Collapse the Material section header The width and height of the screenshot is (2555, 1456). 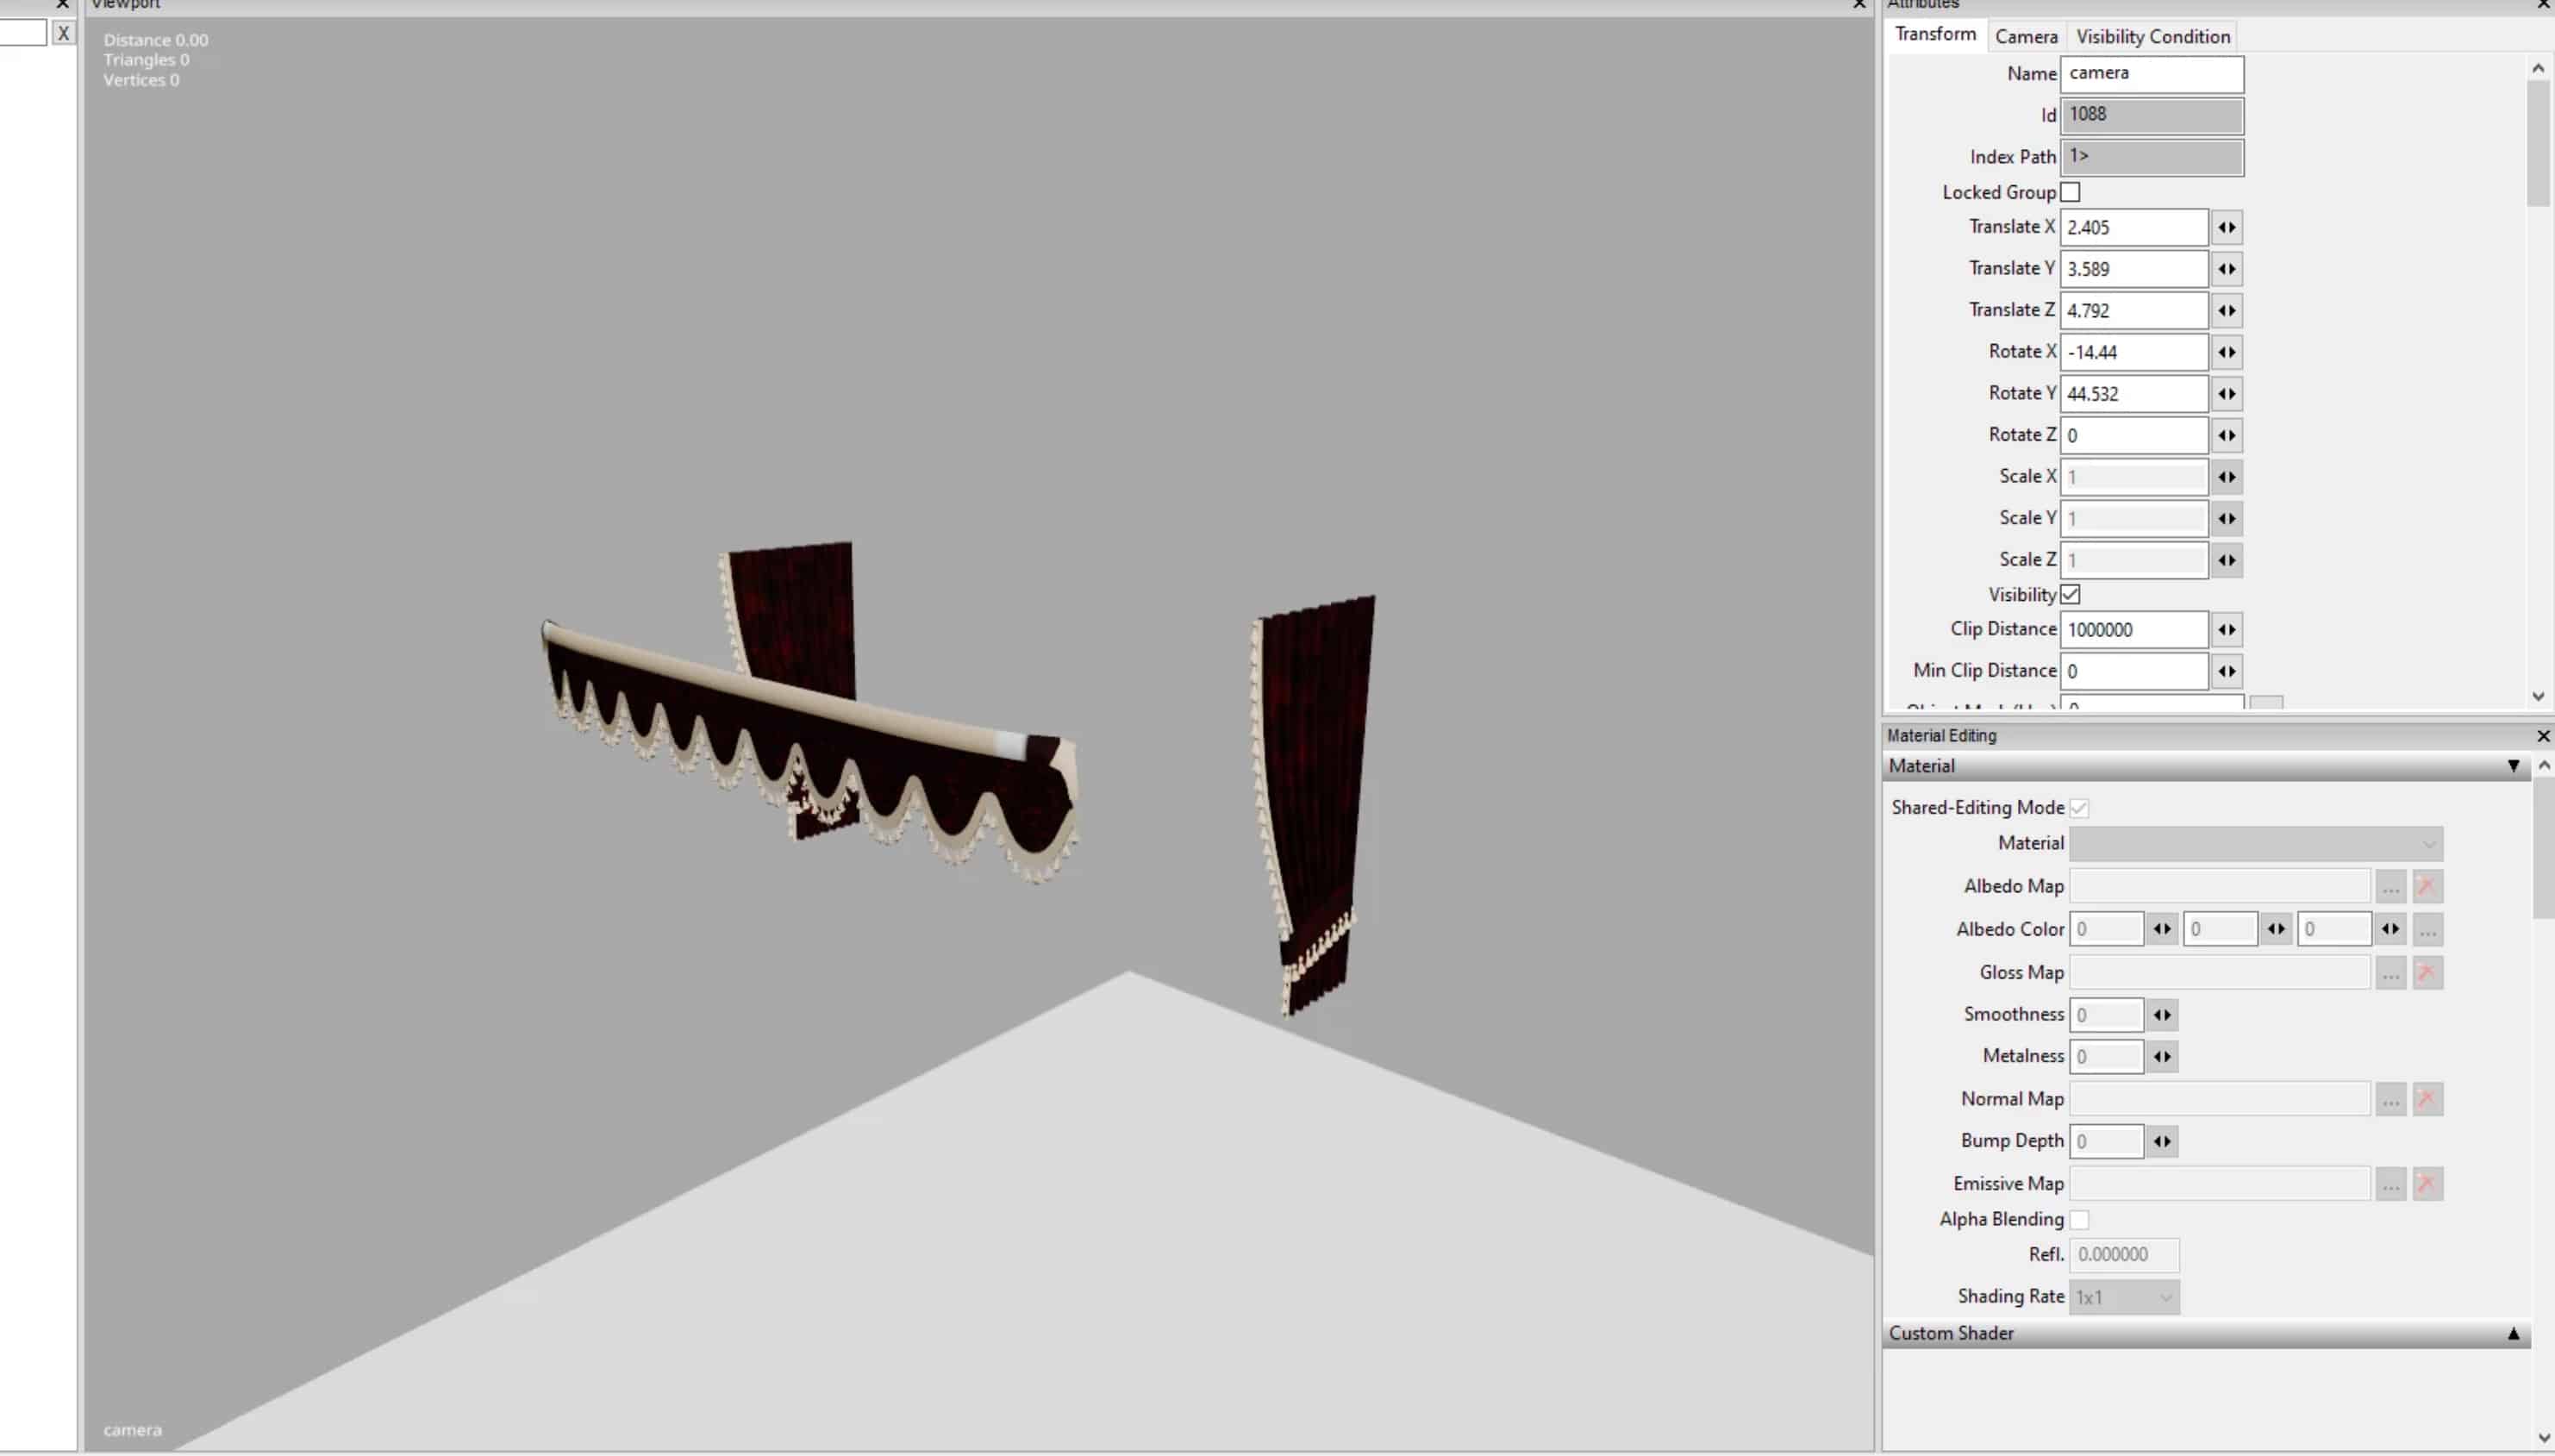click(2511, 766)
